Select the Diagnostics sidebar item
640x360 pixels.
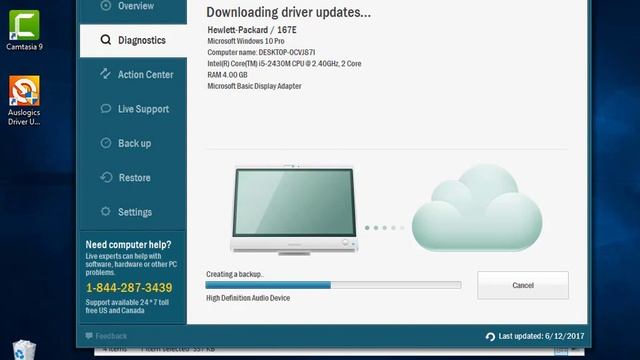tap(133, 40)
